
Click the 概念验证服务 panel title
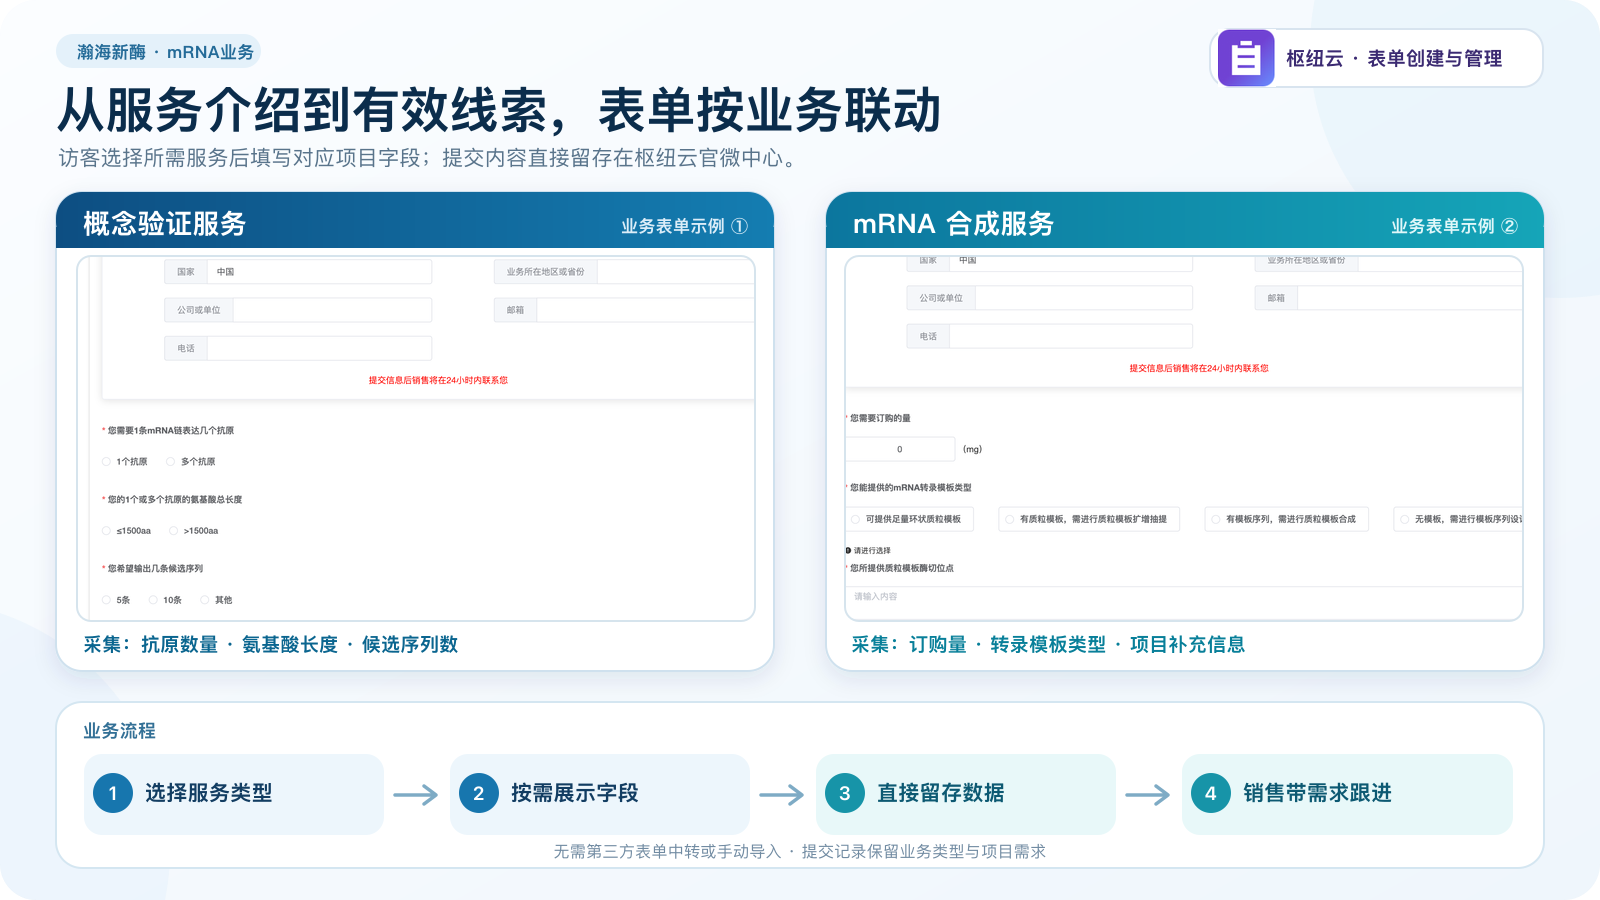(165, 224)
